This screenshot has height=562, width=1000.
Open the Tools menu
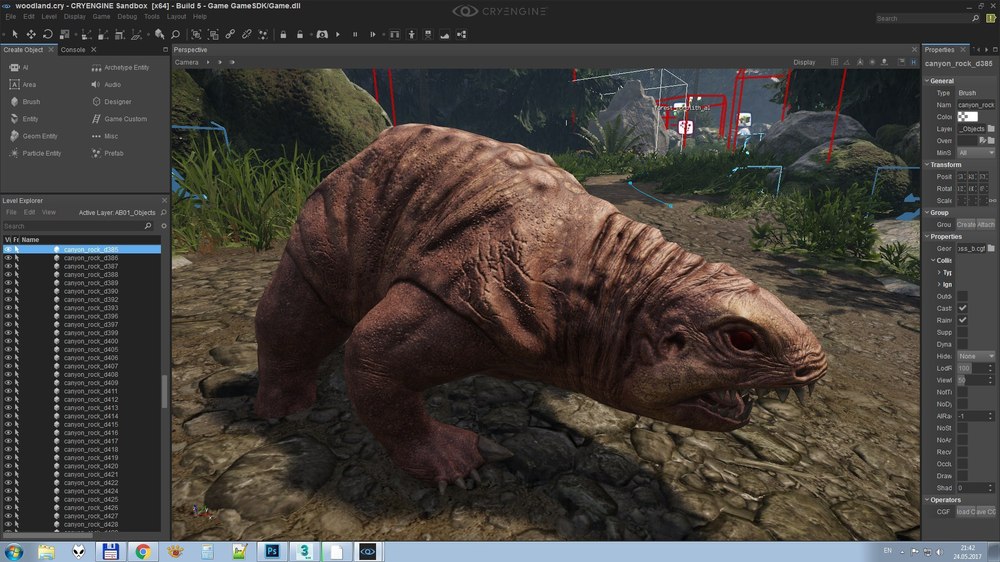point(152,17)
